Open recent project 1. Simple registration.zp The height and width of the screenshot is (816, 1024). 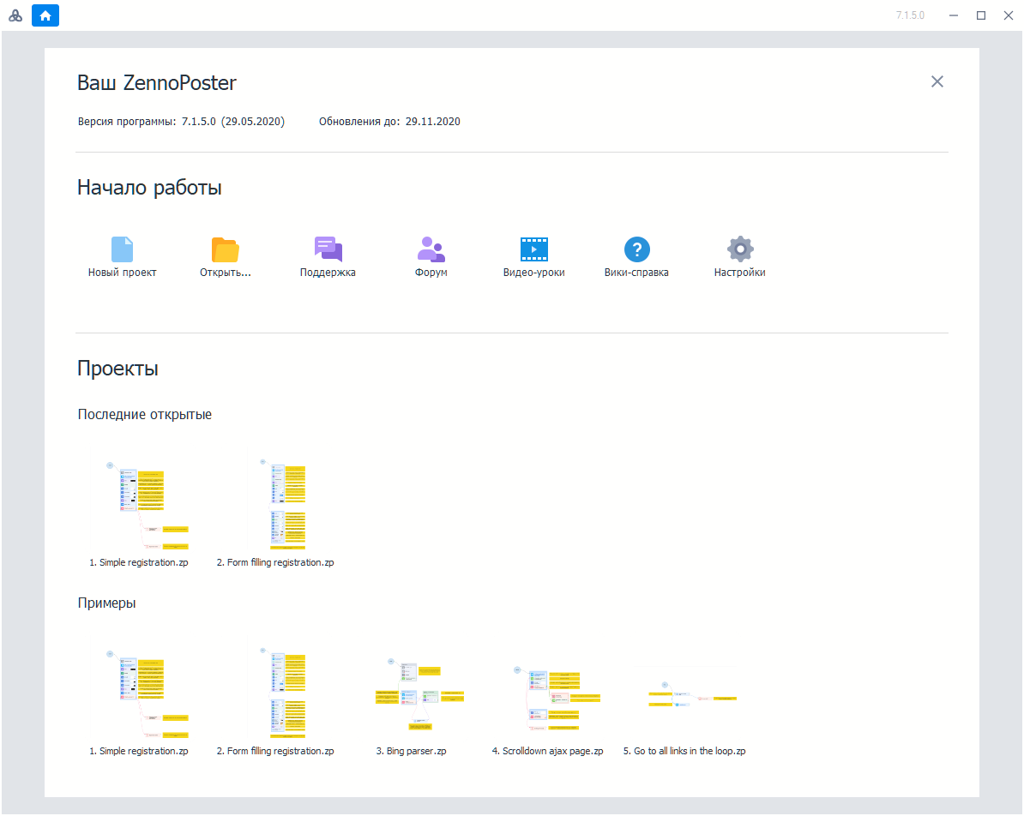139,505
